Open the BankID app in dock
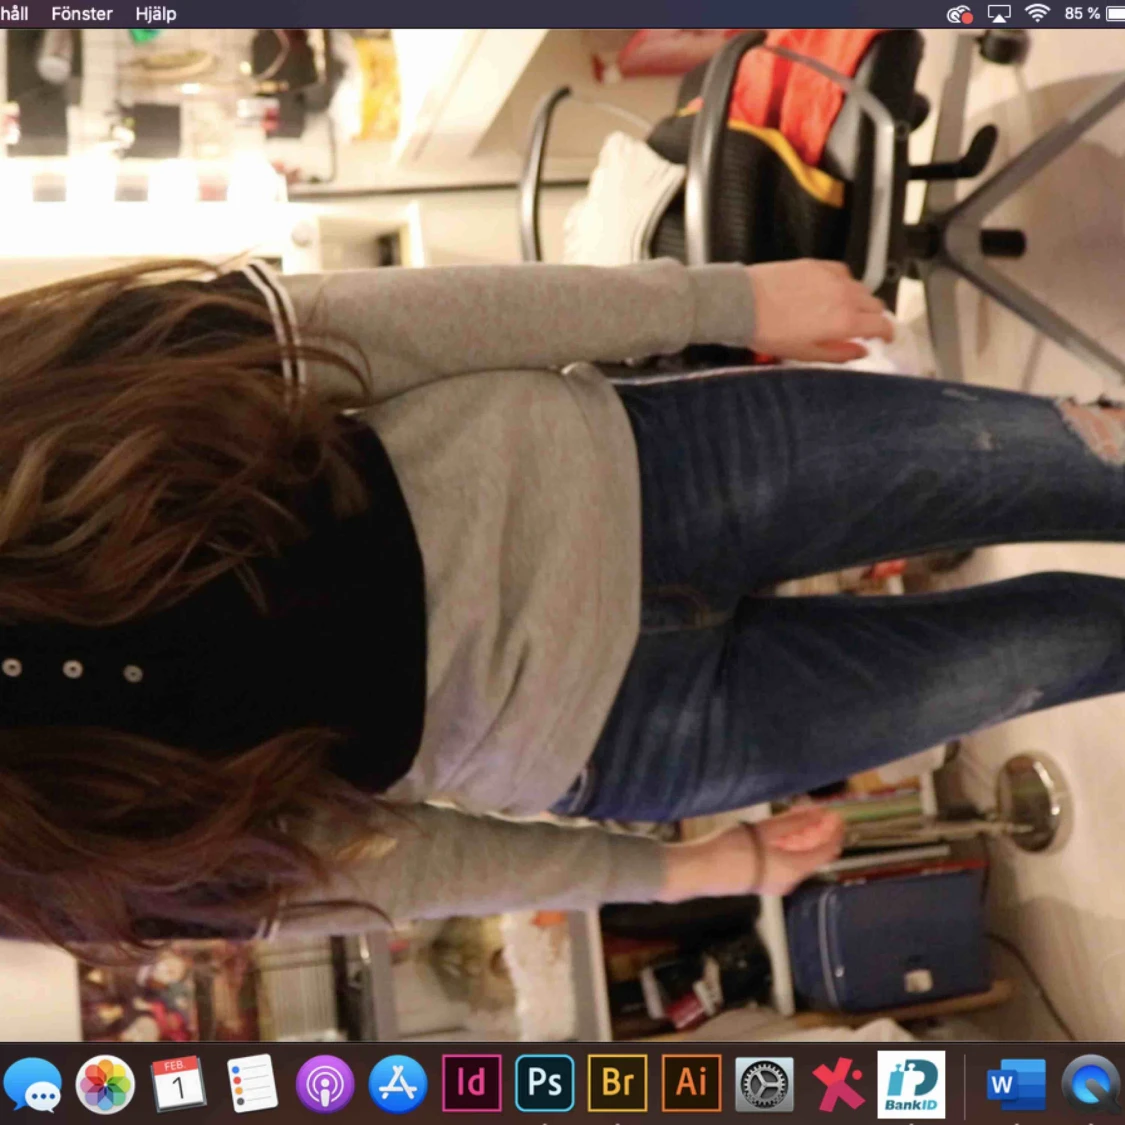The width and height of the screenshot is (1125, 1125). click(x=910, y=1083)
